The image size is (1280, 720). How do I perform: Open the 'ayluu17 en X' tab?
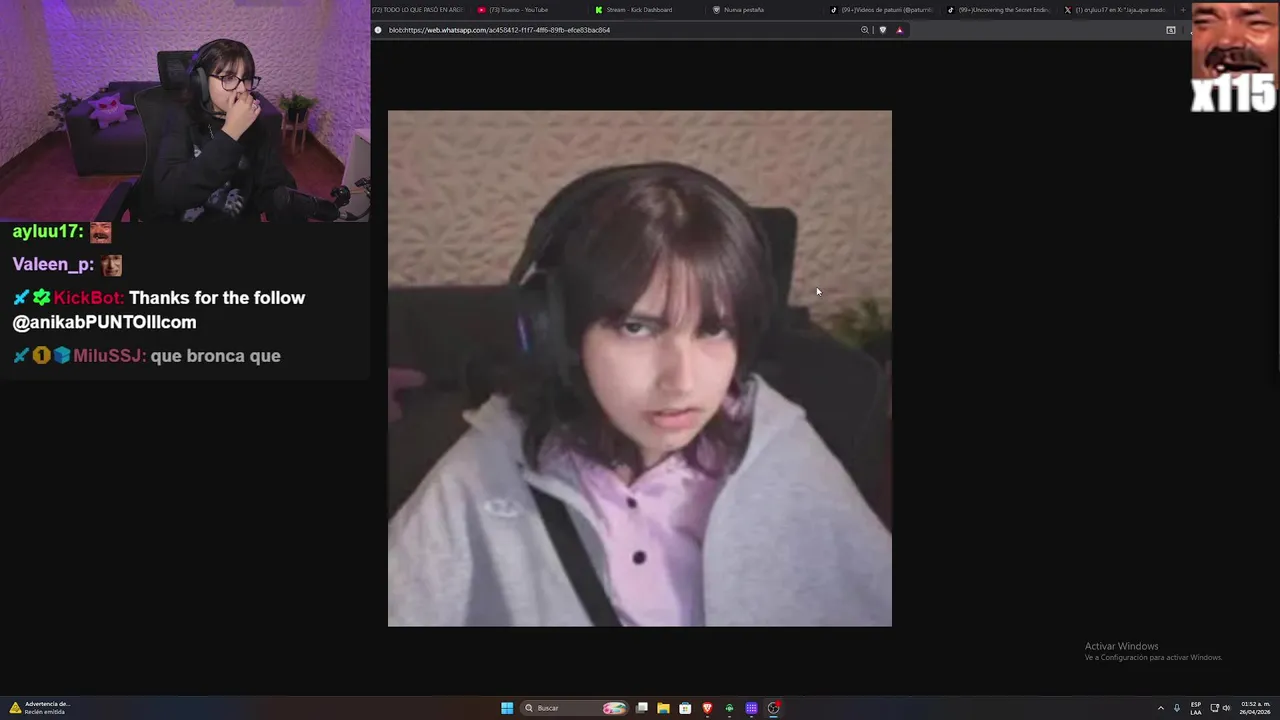1115,10
